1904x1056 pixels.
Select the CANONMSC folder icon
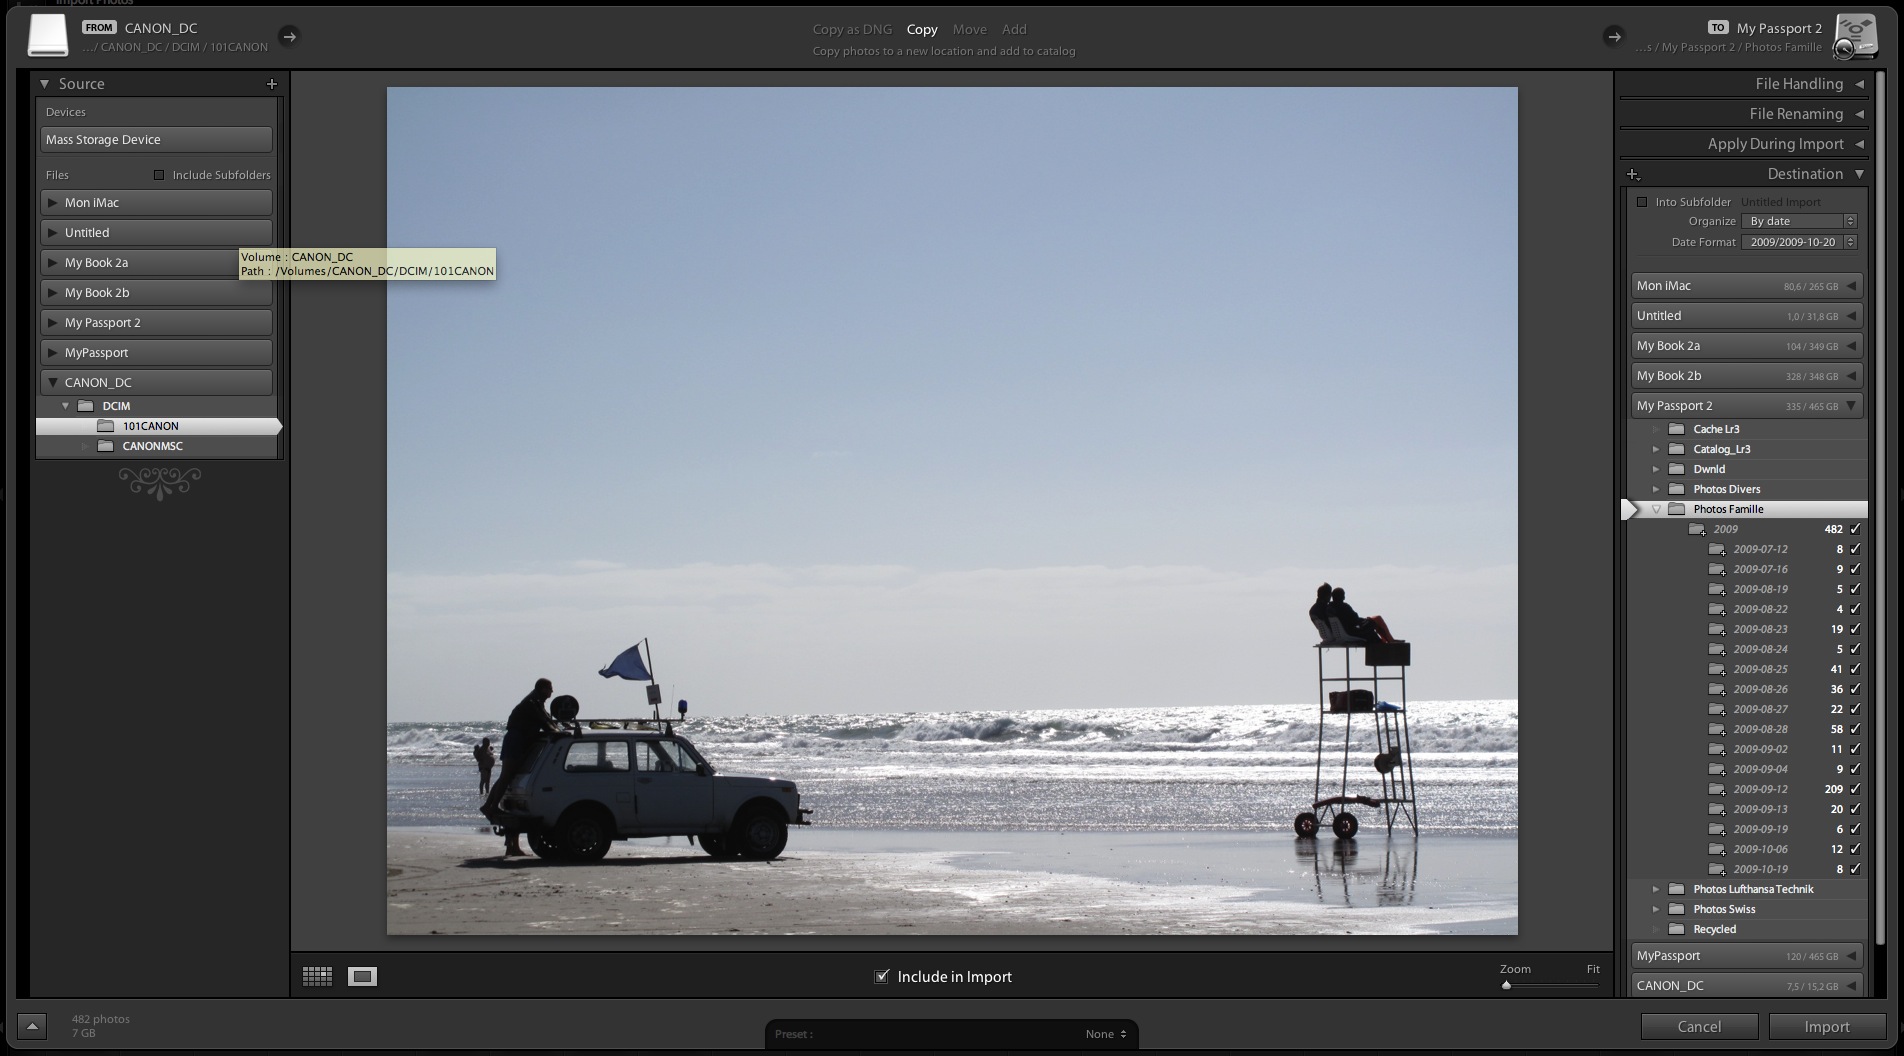pos(106,446)
